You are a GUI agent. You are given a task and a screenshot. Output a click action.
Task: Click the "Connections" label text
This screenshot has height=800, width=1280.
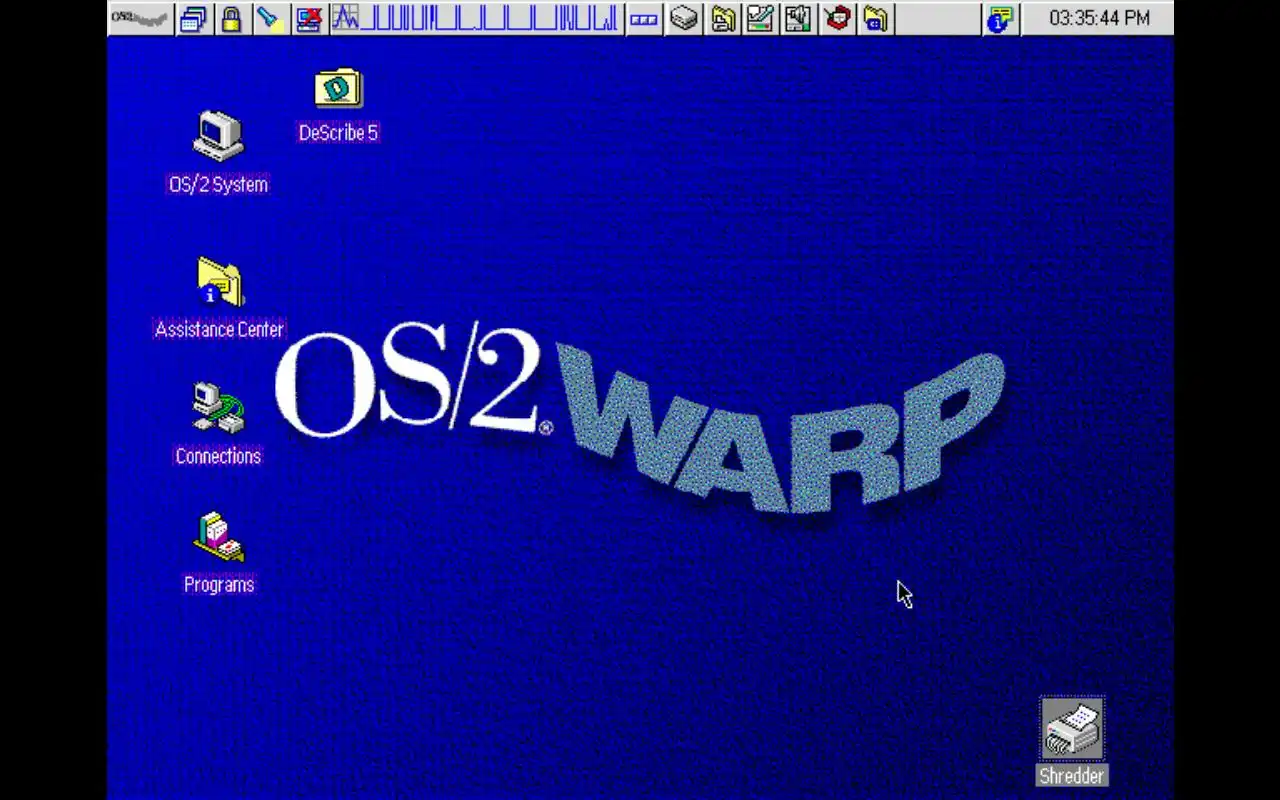(218, 456)
